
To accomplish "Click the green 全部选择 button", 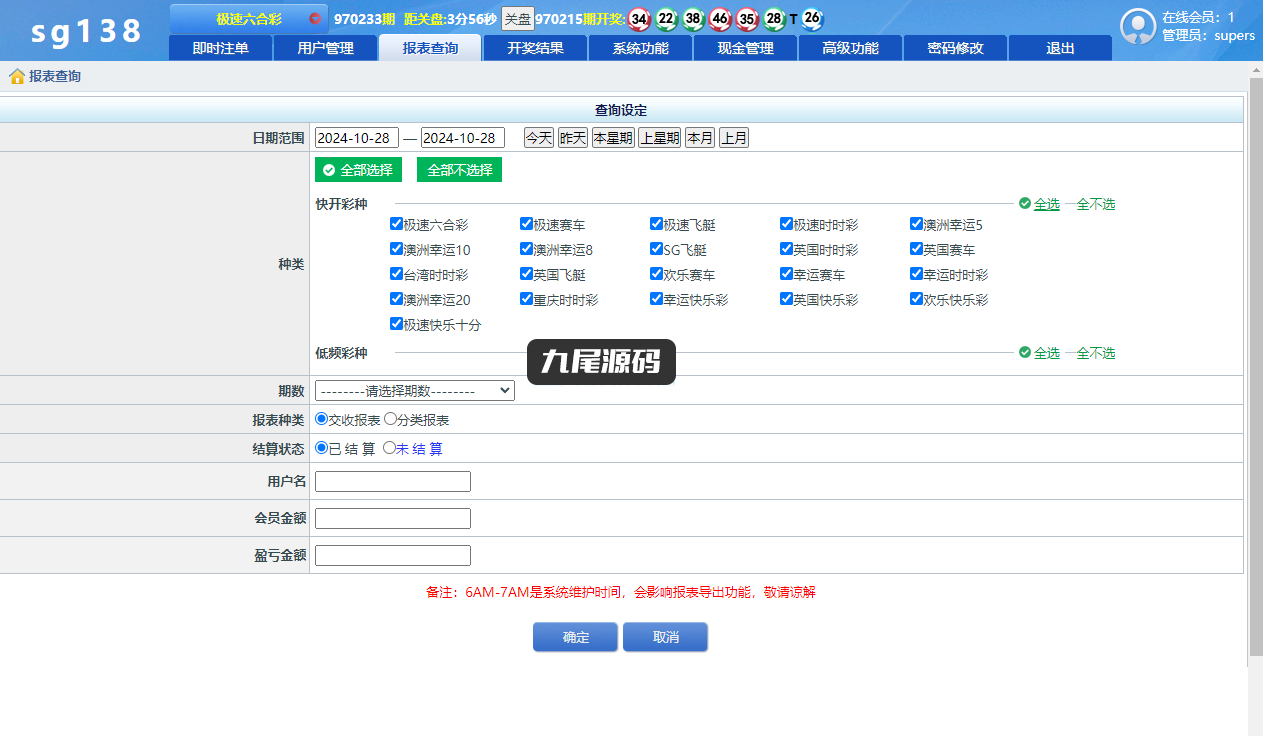I will click(x=358, y=170).
